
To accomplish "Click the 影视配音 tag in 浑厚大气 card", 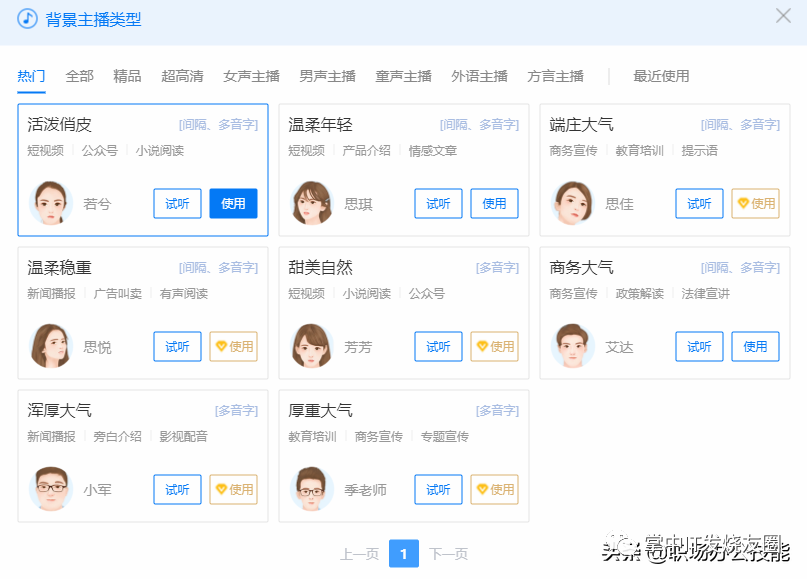I will point(183,437).
